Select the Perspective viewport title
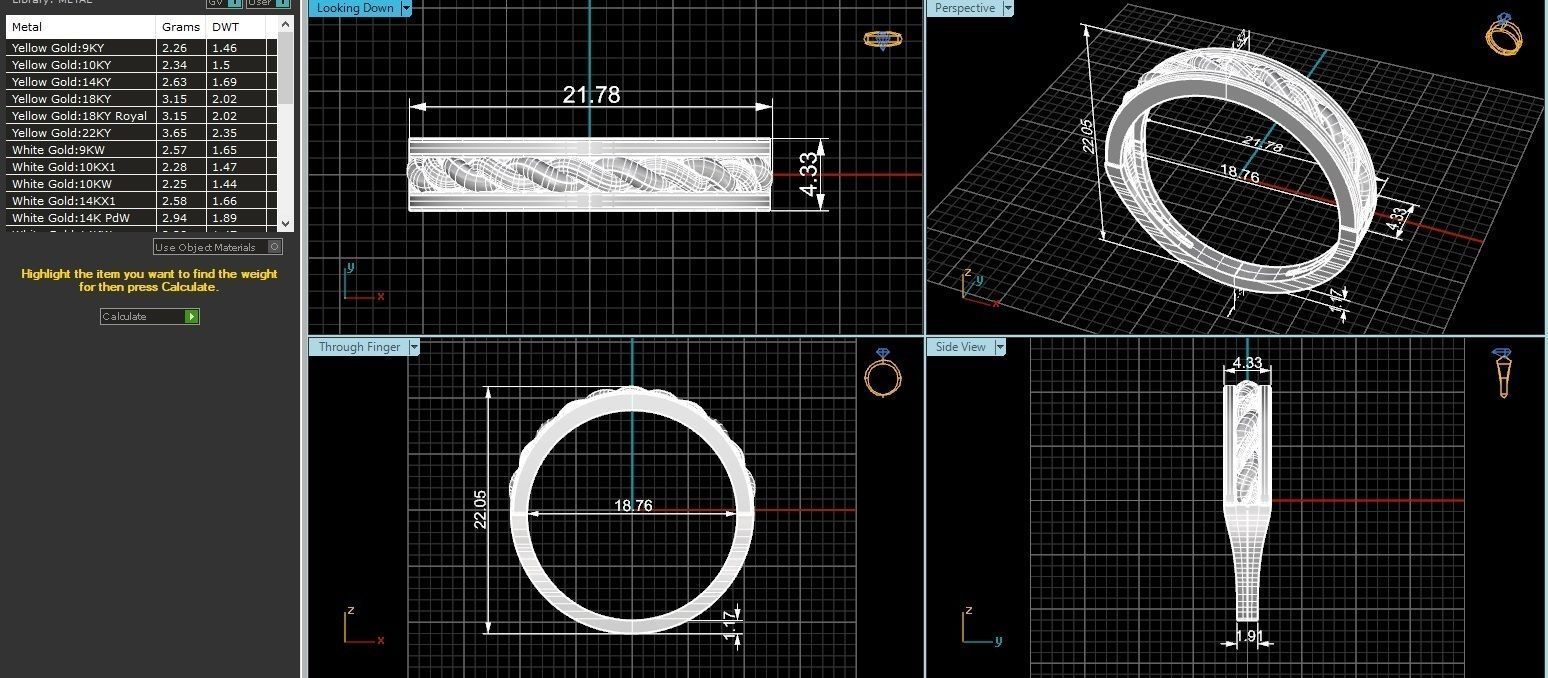The height and width of the screenshot is (678, 1548). click(x=965, y=8)
